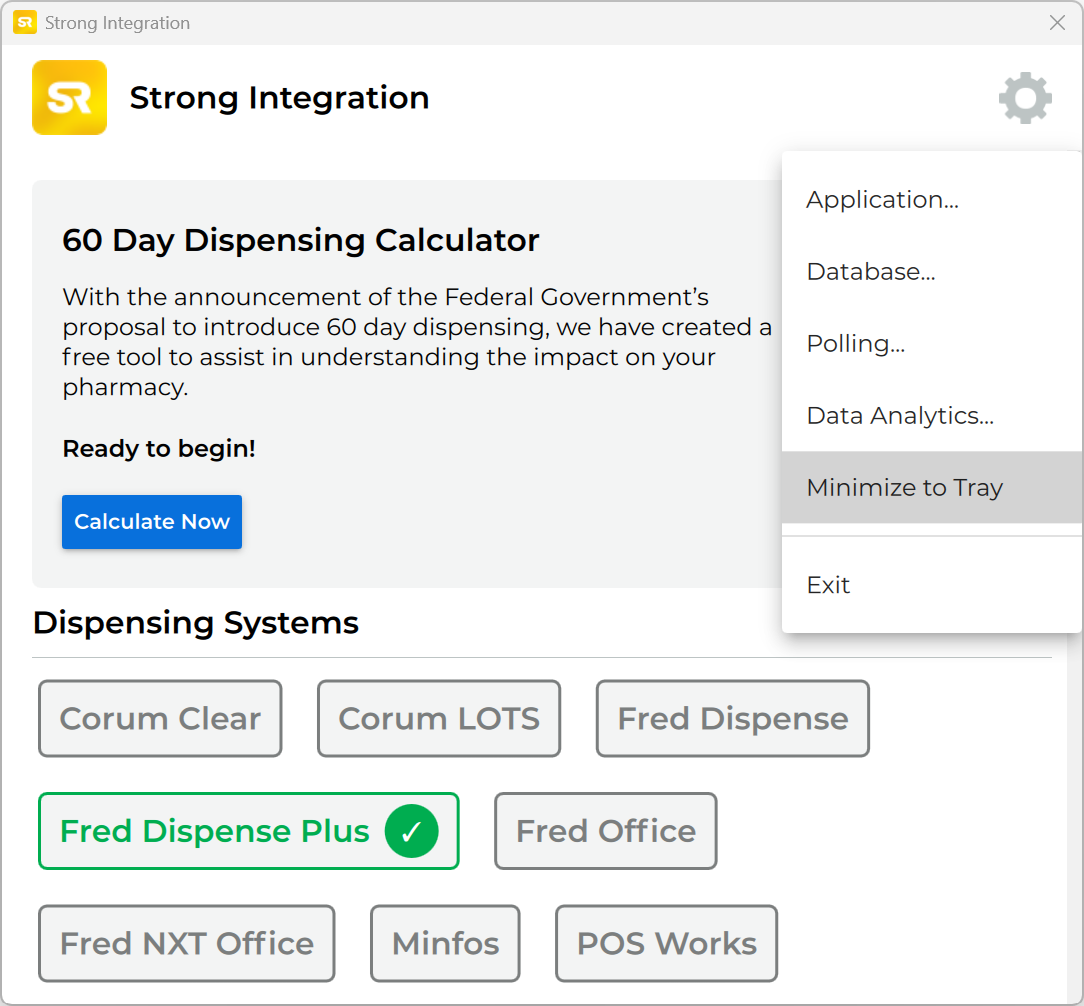This screenshot has width=1084, height=1006.
Task: Select the Minfos dispensing system
Action: (445, 944)
